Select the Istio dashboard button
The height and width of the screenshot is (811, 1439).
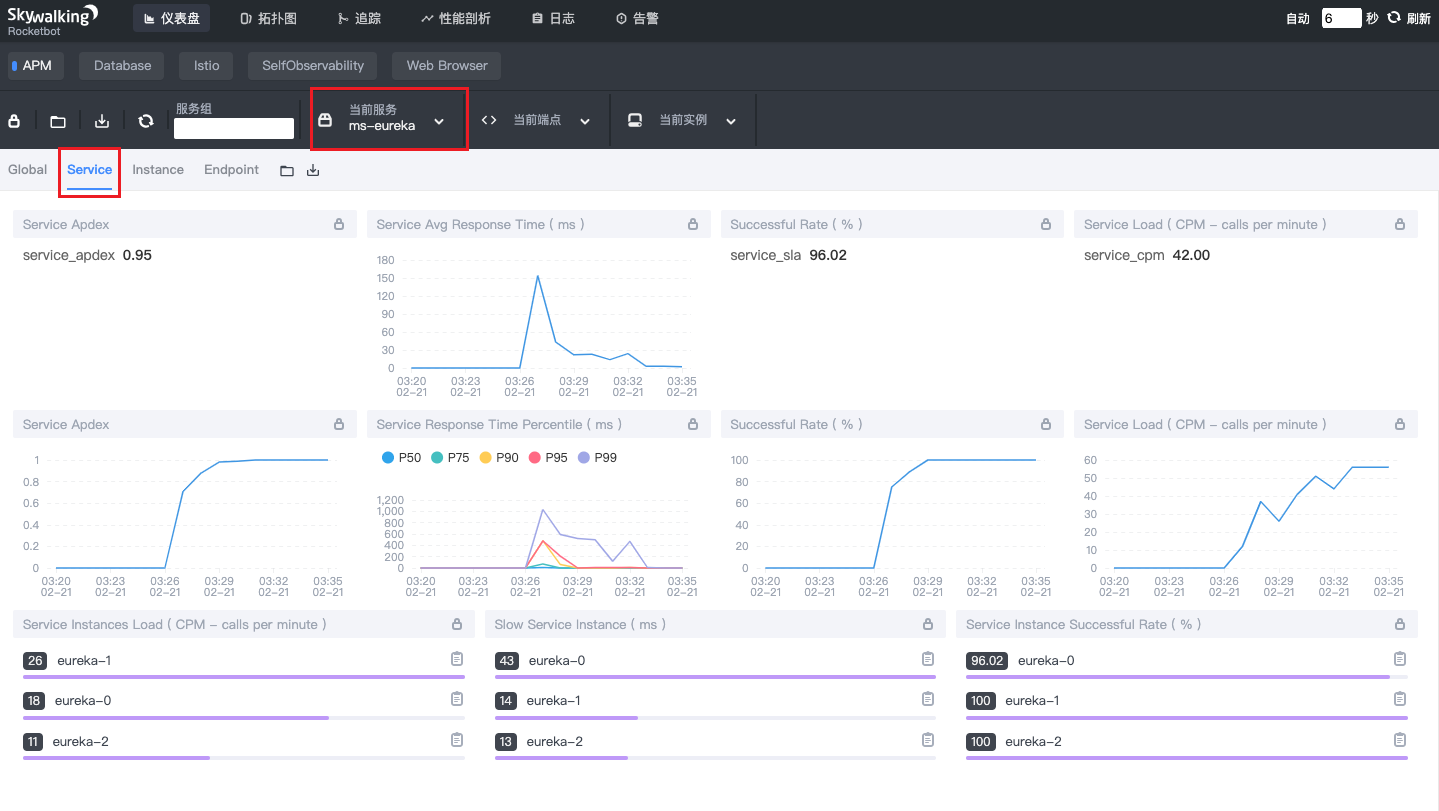207,66
